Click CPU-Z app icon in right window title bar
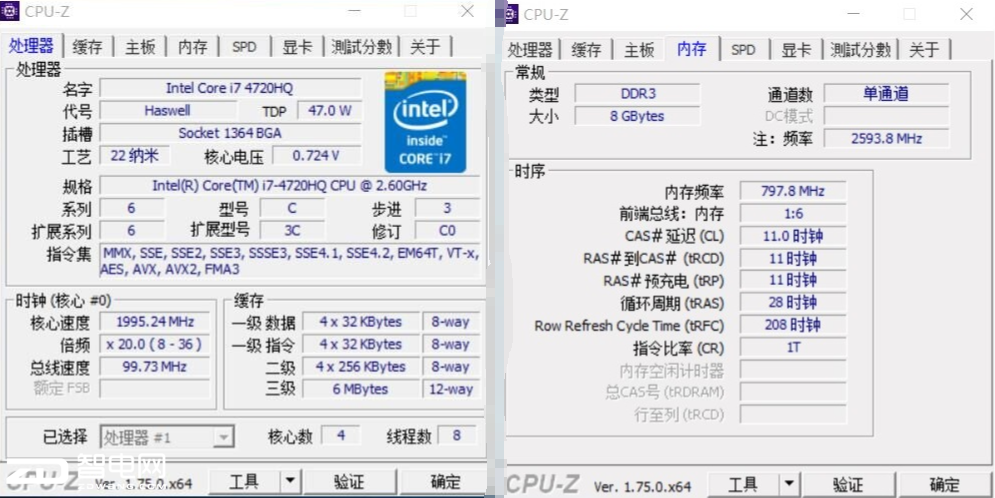 [511, 13]
